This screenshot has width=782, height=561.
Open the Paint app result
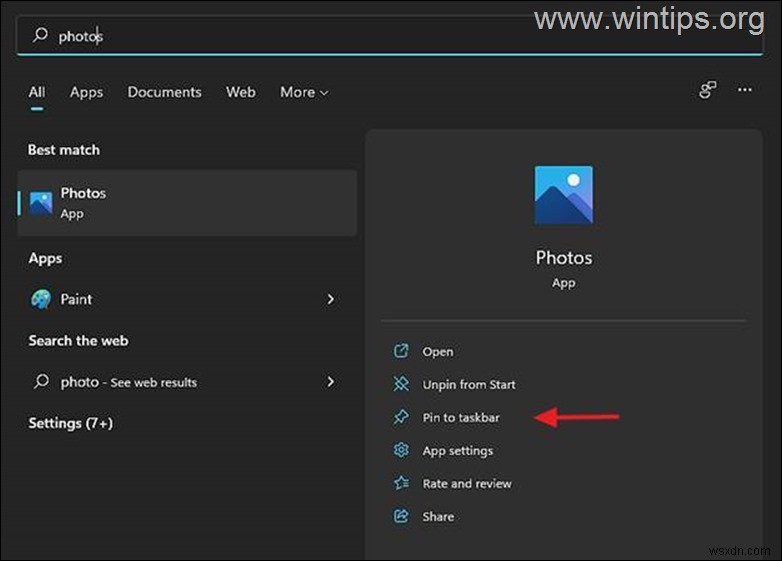[x=188, y=299]
